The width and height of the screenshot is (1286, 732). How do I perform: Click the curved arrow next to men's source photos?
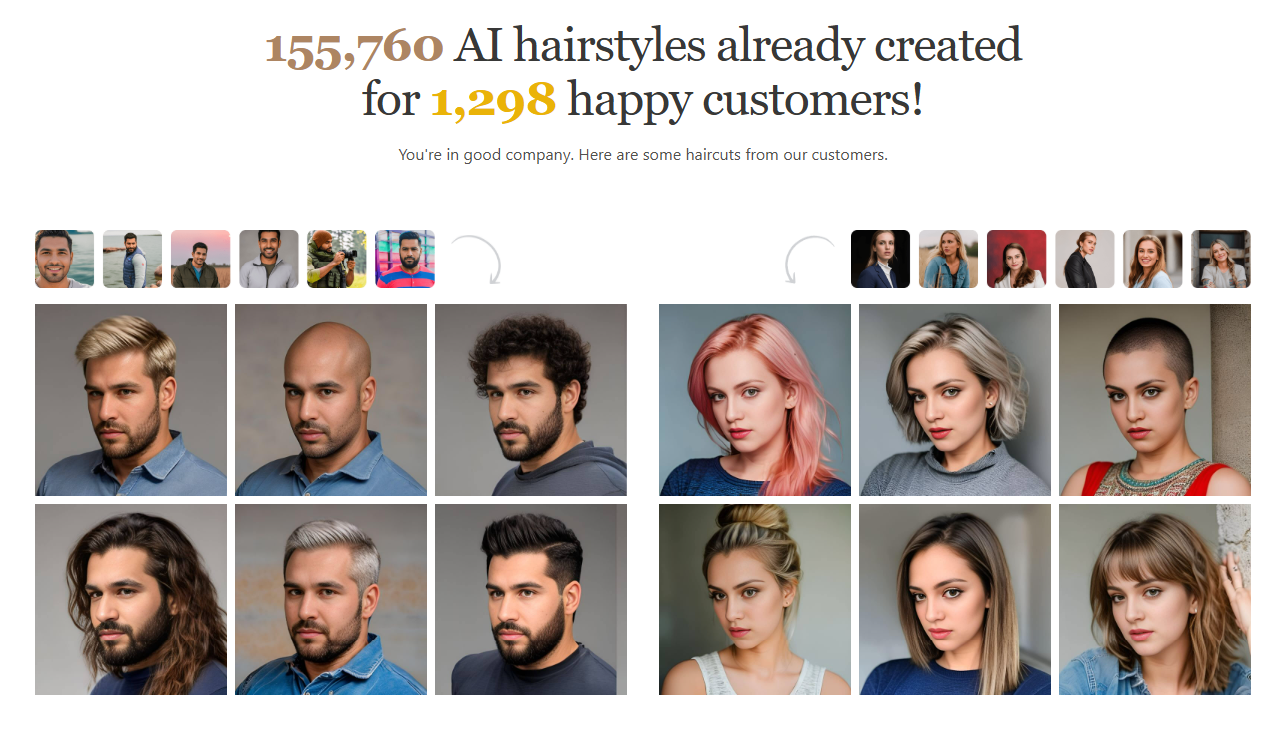476,260
